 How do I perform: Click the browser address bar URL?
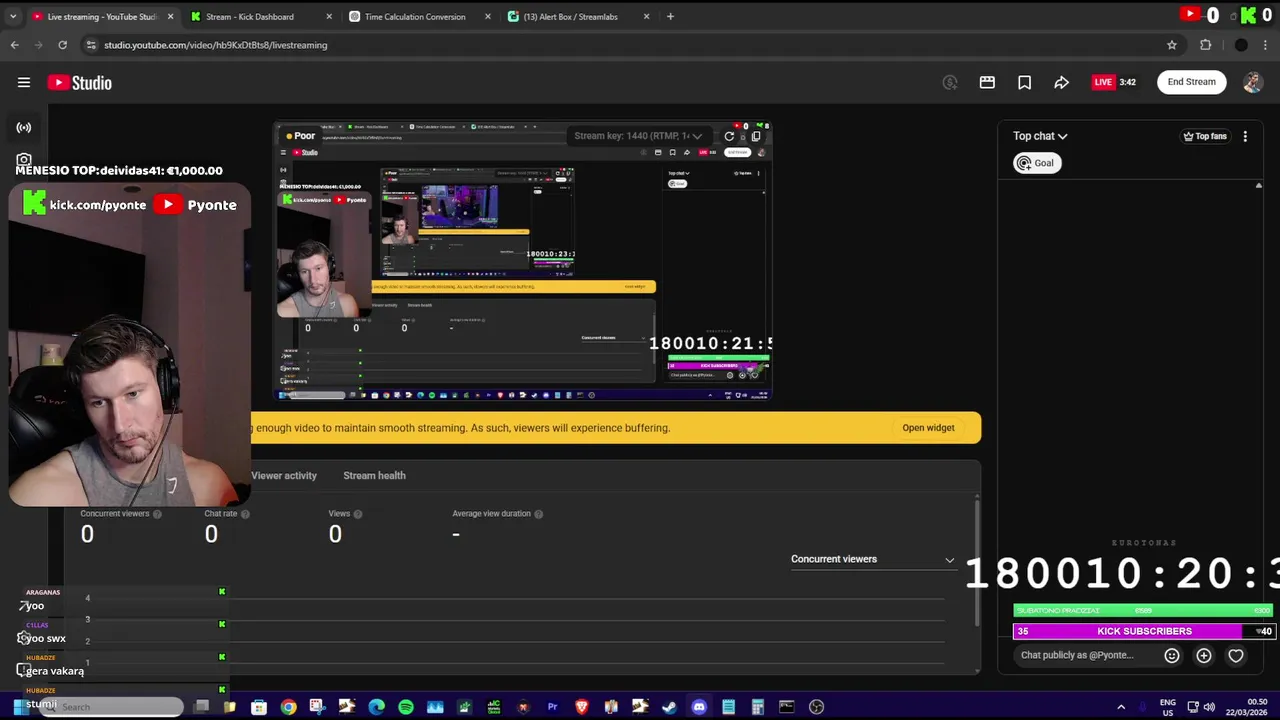click(215, 45)
